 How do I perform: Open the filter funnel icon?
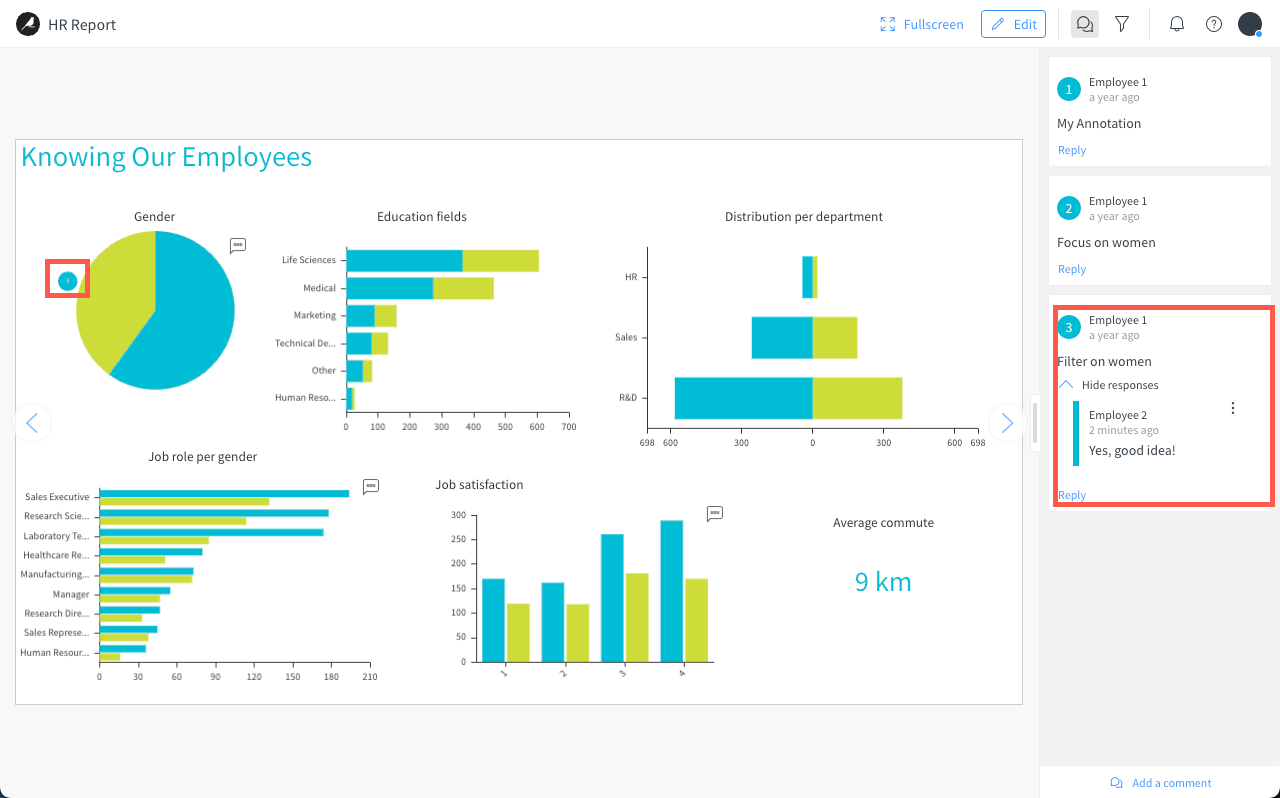click(x=1122, y=24)
